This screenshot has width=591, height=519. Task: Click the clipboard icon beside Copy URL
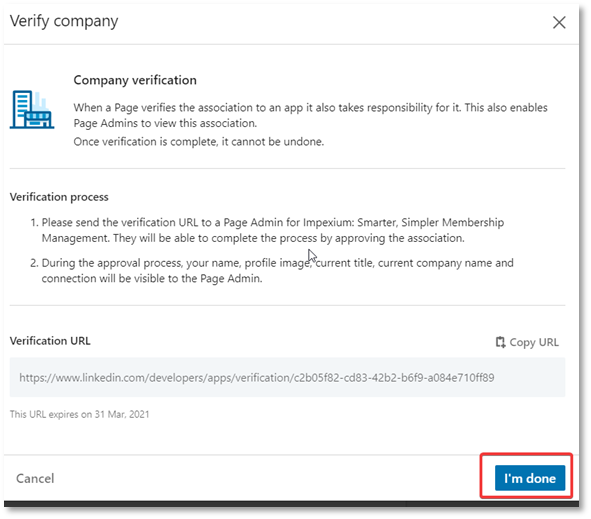(x=500, y=342)
